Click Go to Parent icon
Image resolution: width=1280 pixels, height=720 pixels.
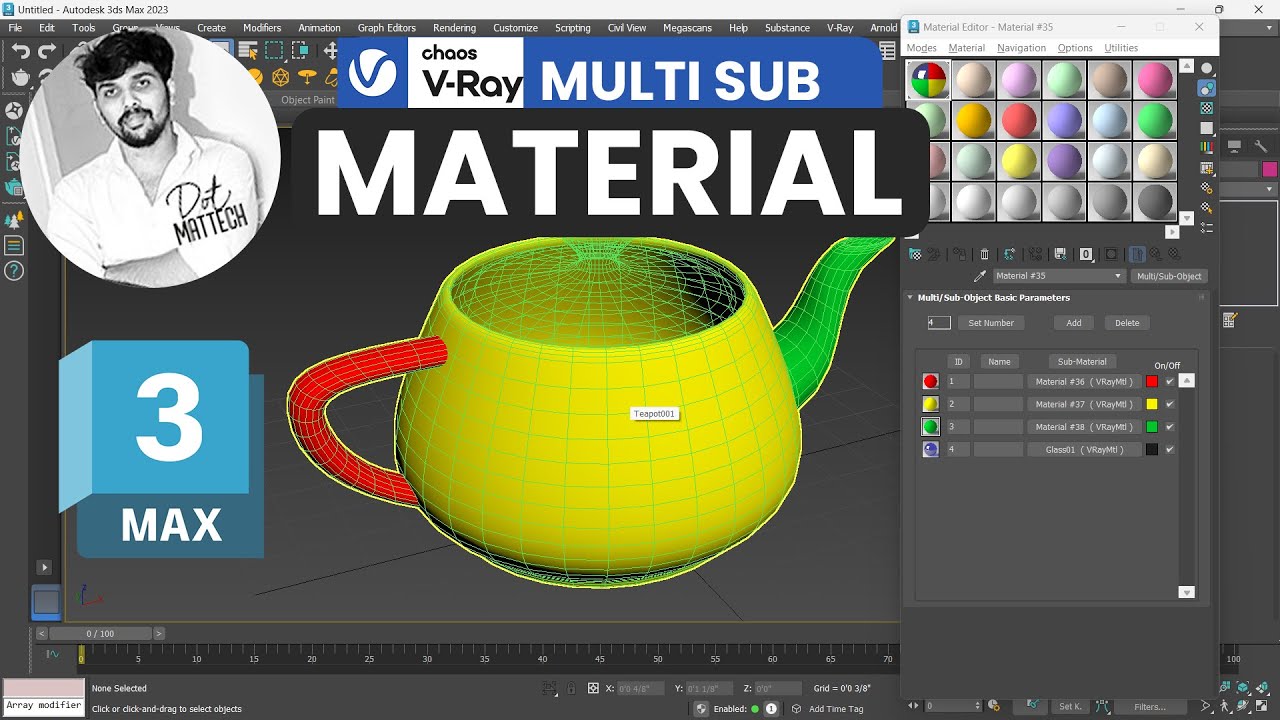point(1156,254)
